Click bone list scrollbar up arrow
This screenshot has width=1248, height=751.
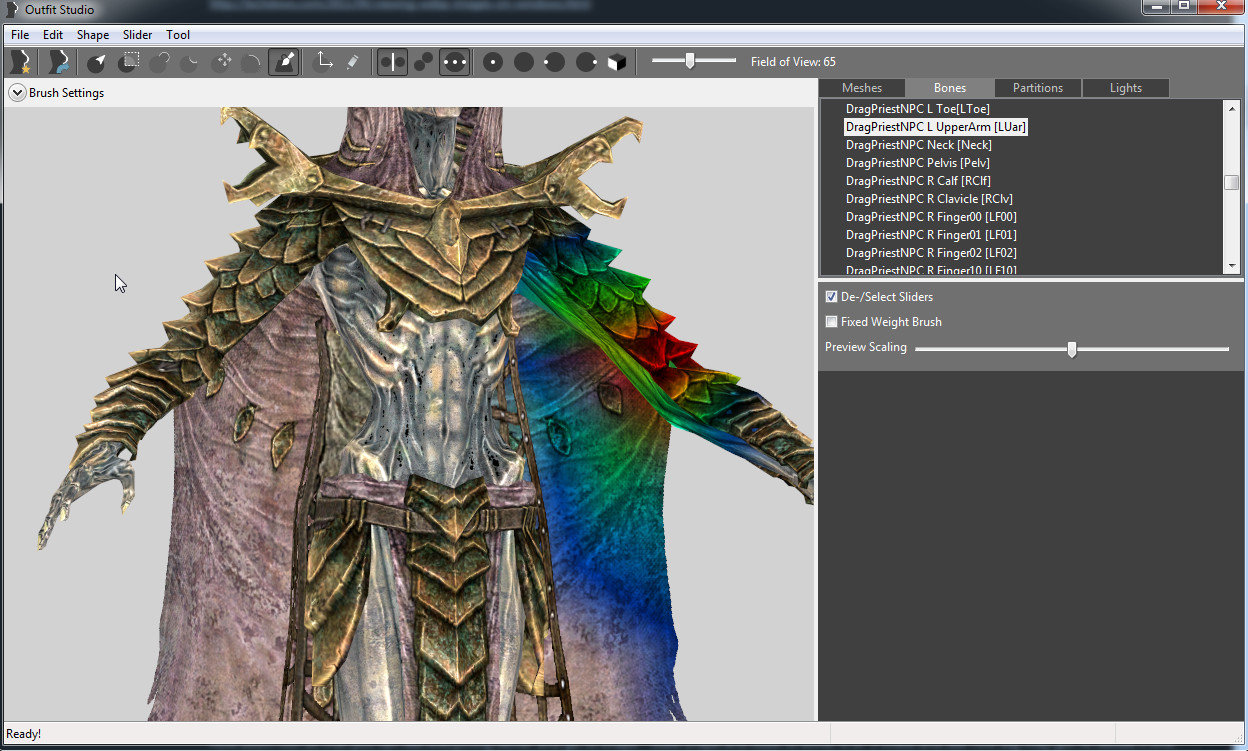coord(1232,107)
